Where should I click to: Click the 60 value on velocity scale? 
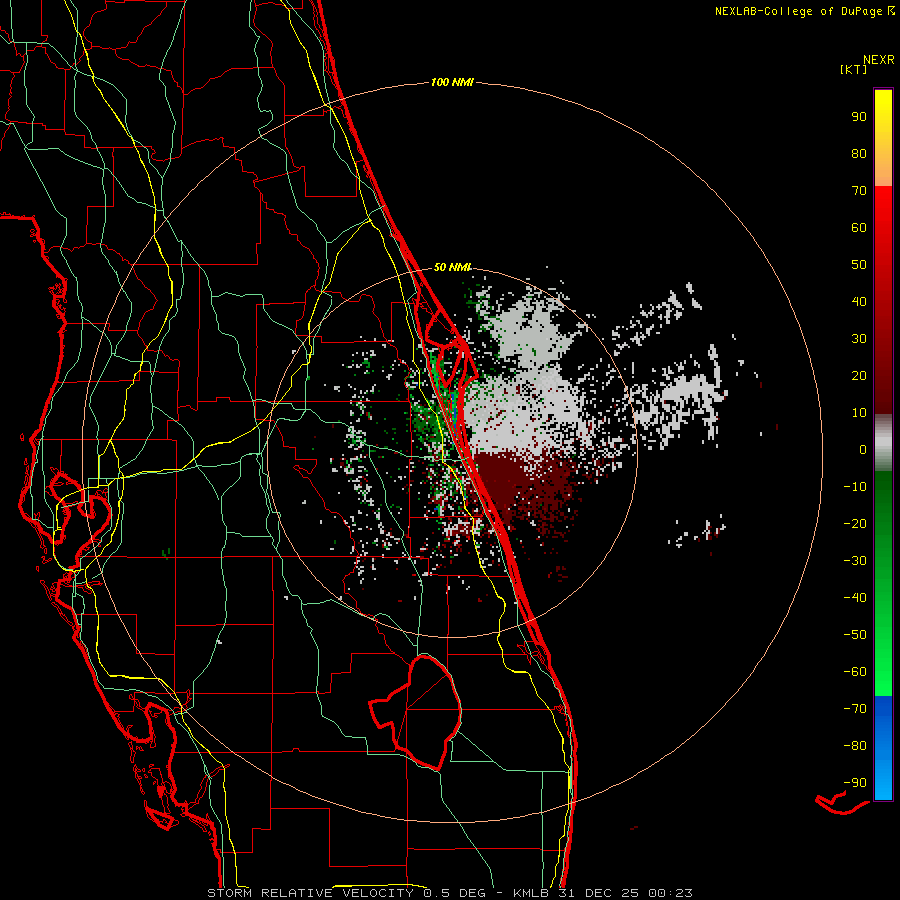click(859, 227)
